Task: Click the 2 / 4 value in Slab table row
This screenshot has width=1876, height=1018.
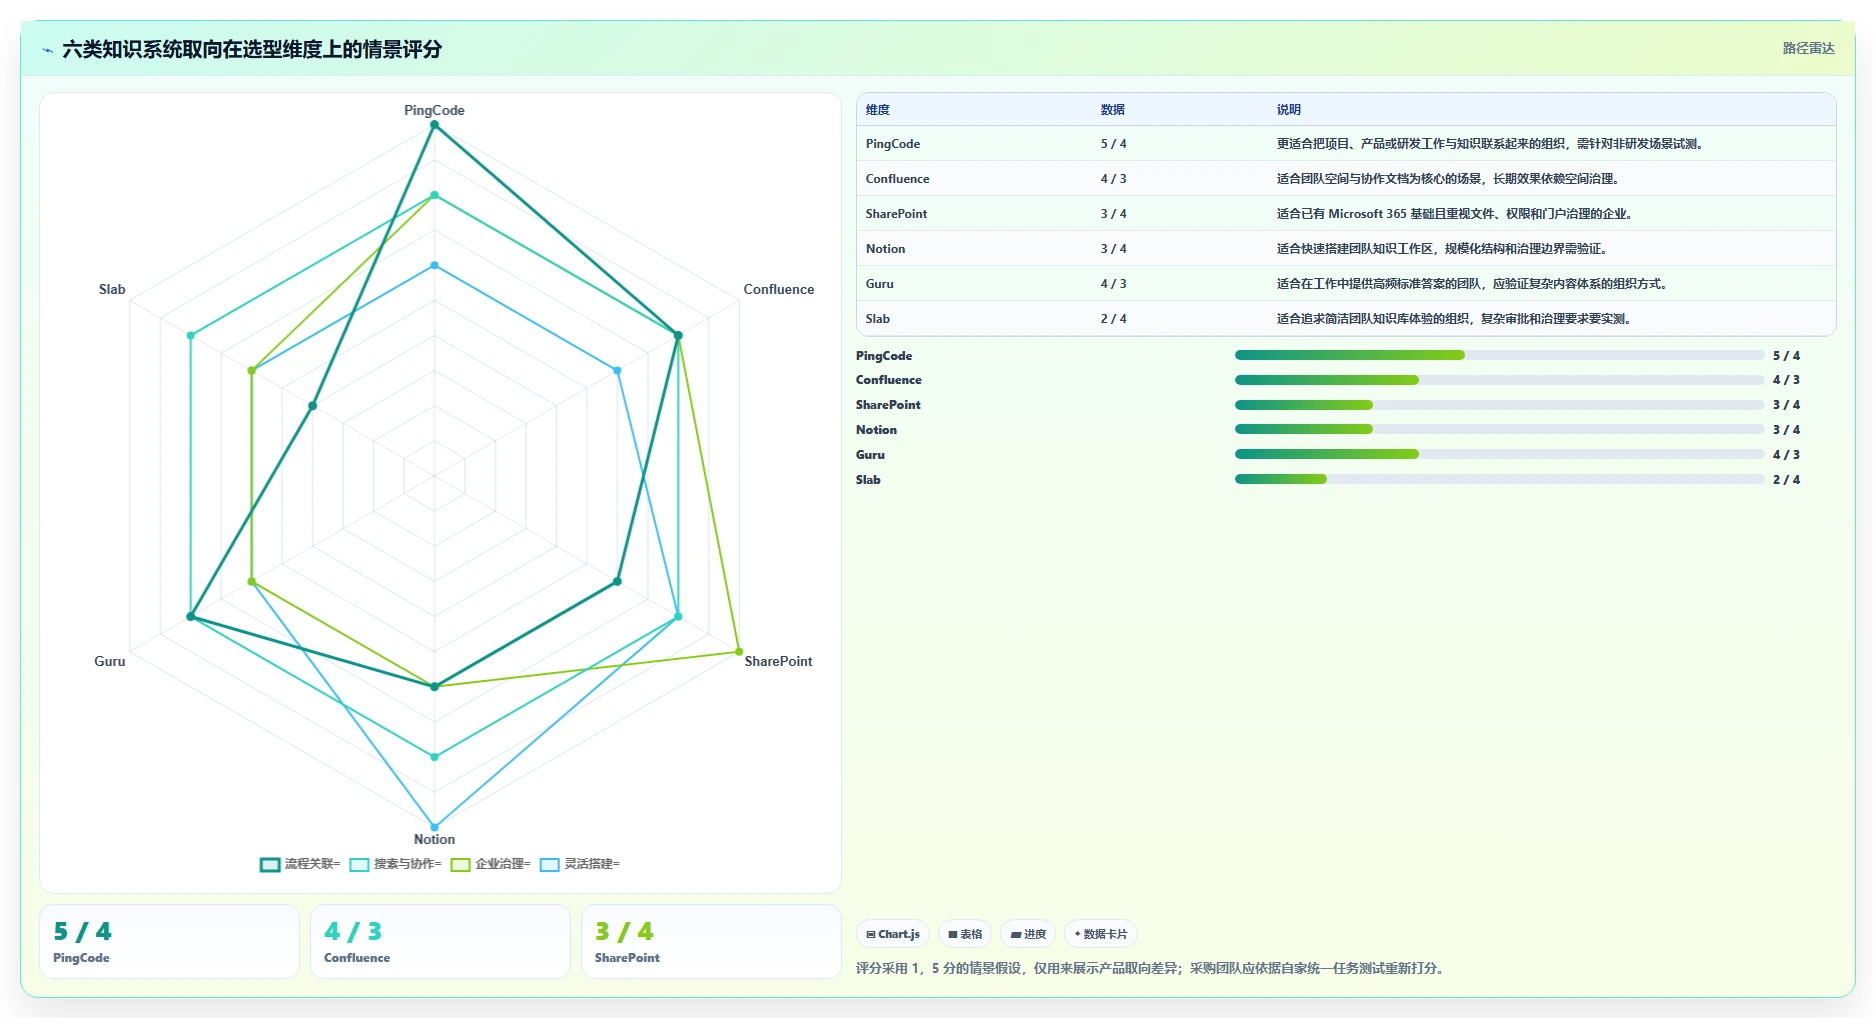Action: pos(1113,319)
